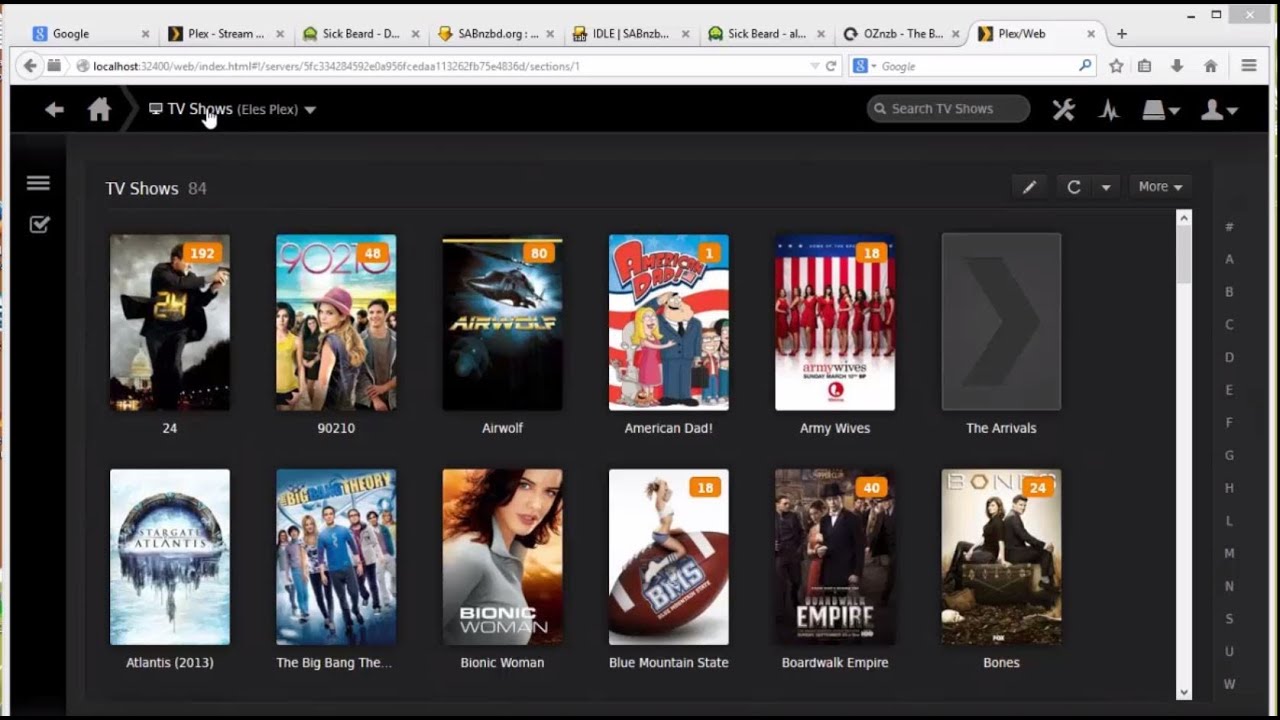This screenshot has width=1280, height=720.
Task: Open The Arrivals placeholder poster
Action: point(1001,323)
